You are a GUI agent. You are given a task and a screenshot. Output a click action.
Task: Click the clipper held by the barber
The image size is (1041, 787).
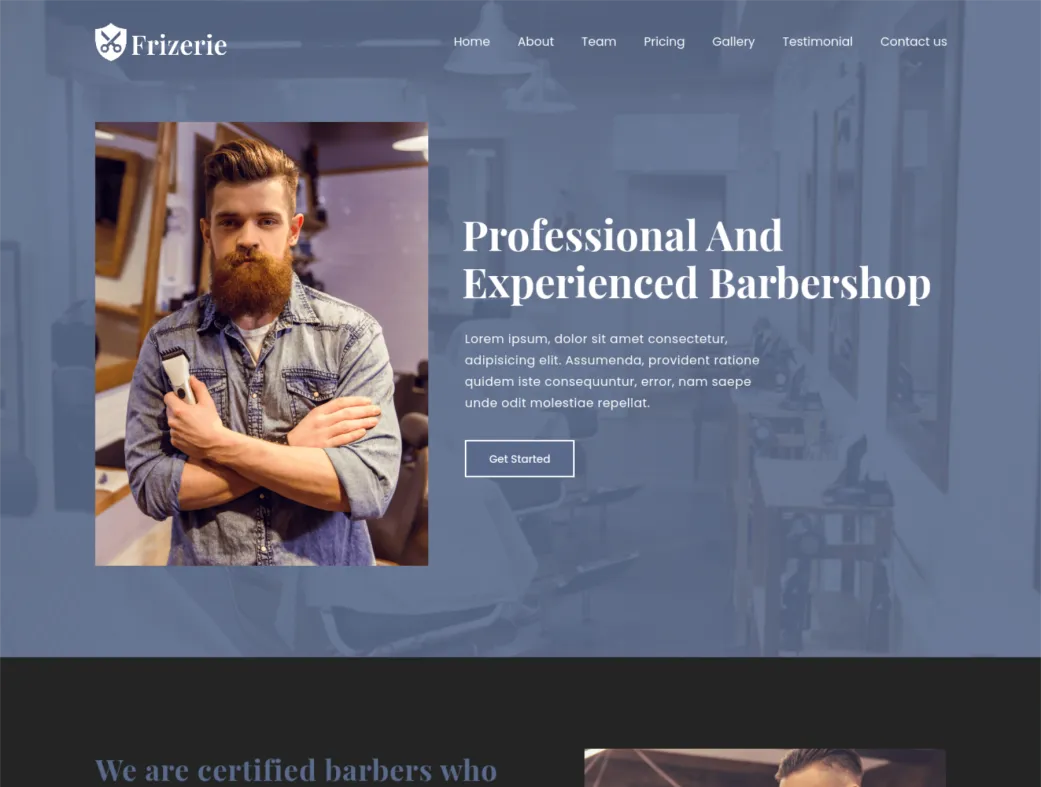point(179,374)
